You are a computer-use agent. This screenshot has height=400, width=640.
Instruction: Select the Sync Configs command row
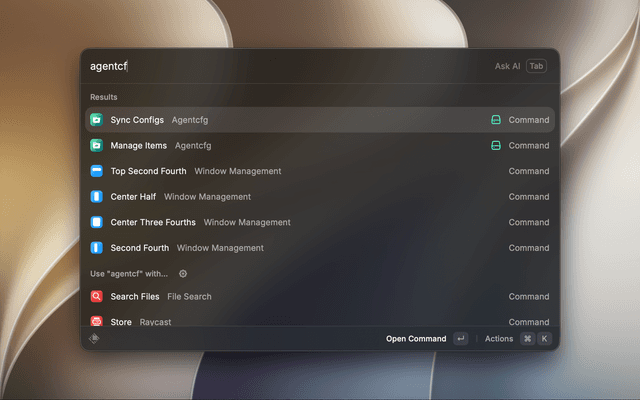pyautogui.click(x=320, y=120)
